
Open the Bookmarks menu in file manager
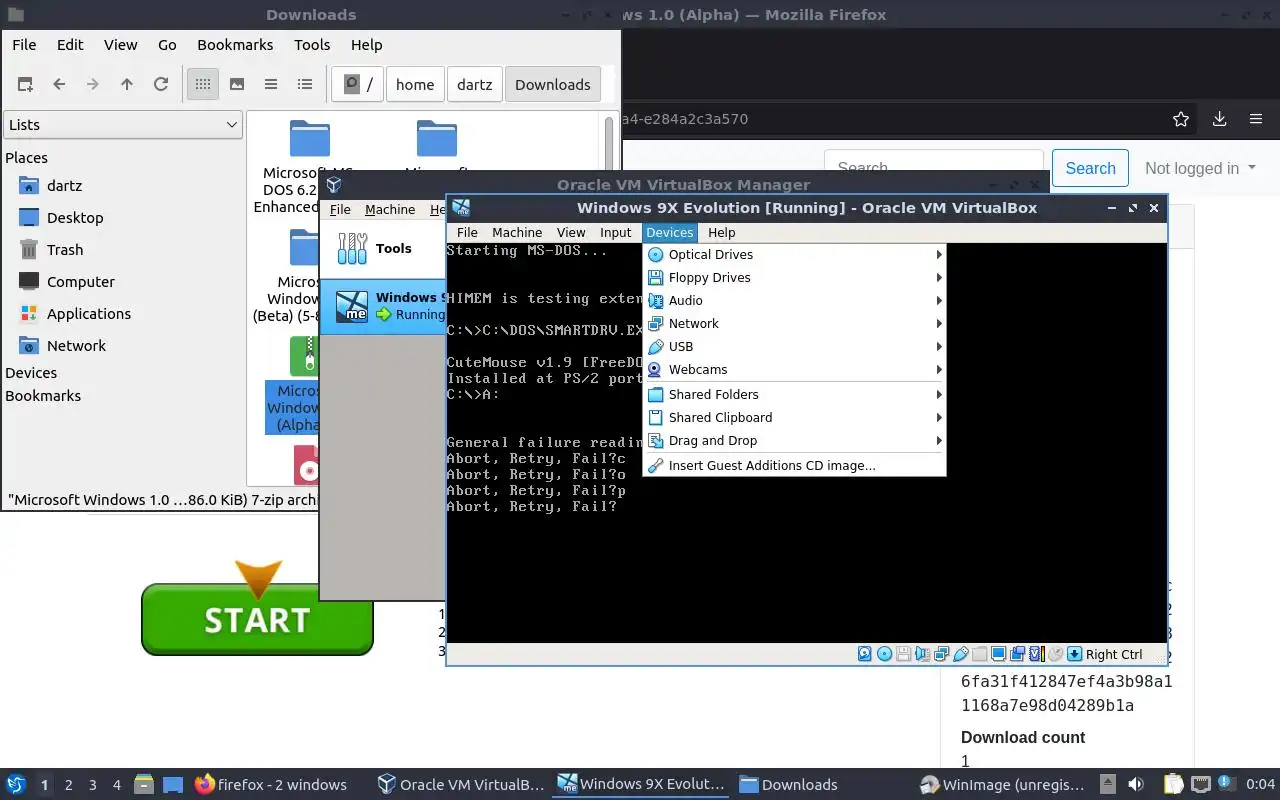pos(235,45)
